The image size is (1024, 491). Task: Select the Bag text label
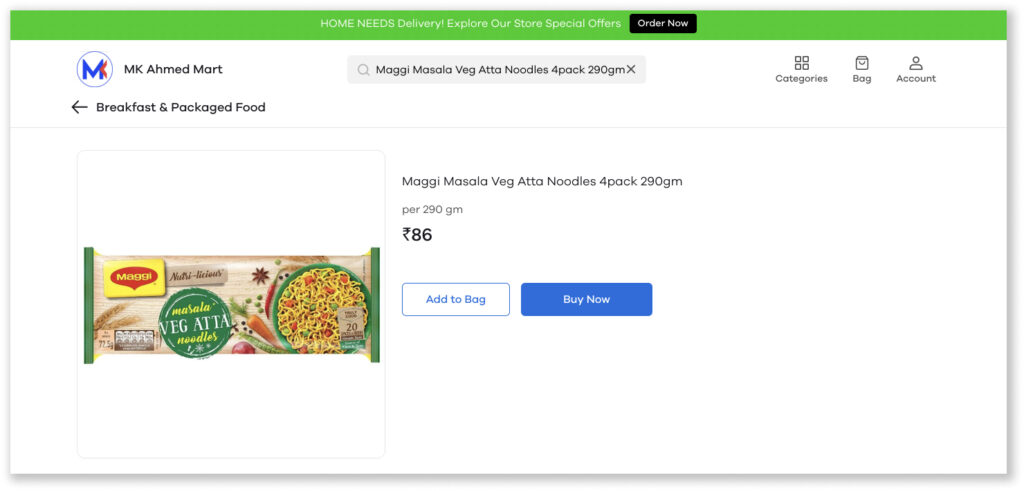[x=862, y=78]
